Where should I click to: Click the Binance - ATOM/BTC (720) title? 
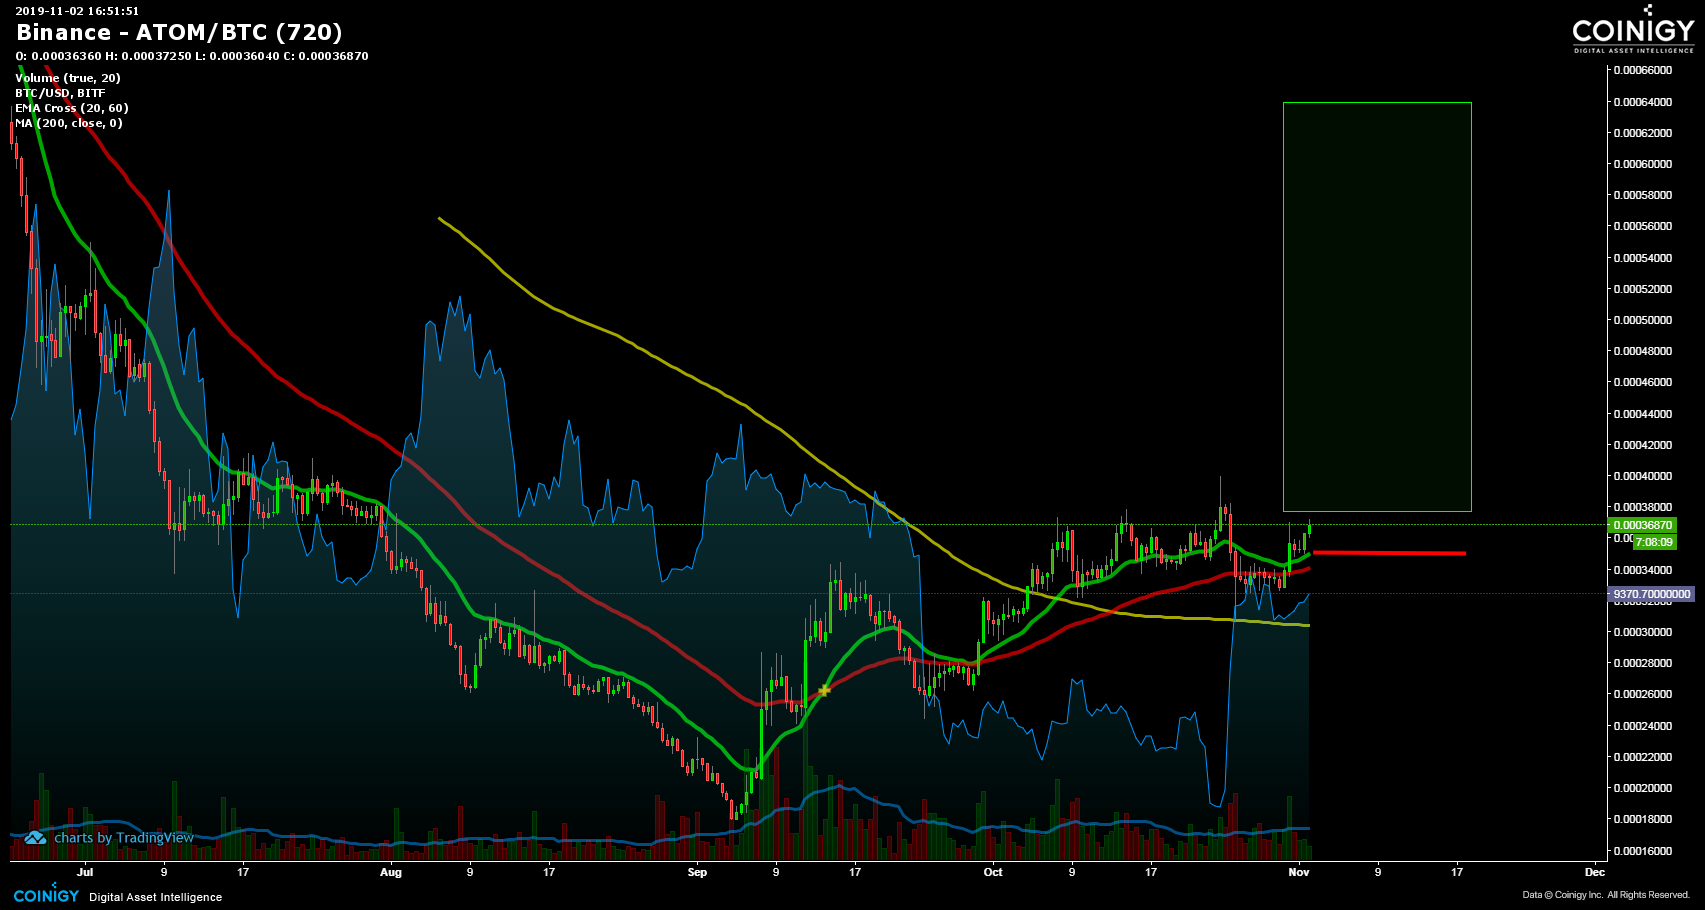click(180, 32)
